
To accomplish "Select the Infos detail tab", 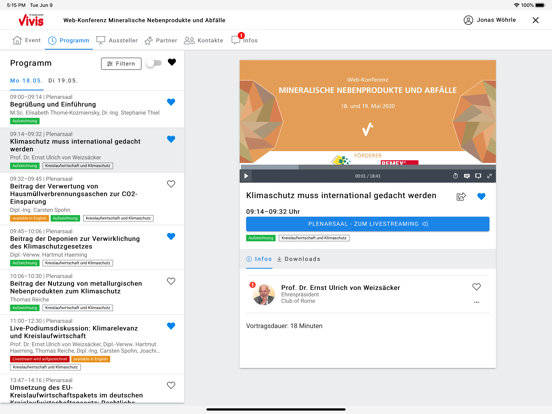I will click(259, 259).
